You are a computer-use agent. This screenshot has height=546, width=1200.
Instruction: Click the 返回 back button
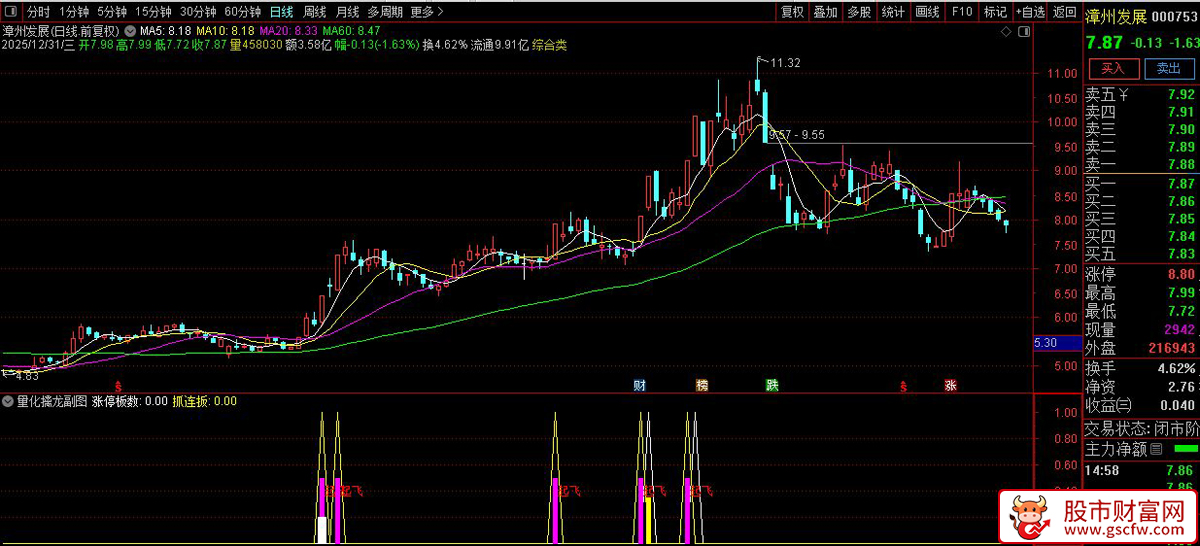(x=1064, y=12)
